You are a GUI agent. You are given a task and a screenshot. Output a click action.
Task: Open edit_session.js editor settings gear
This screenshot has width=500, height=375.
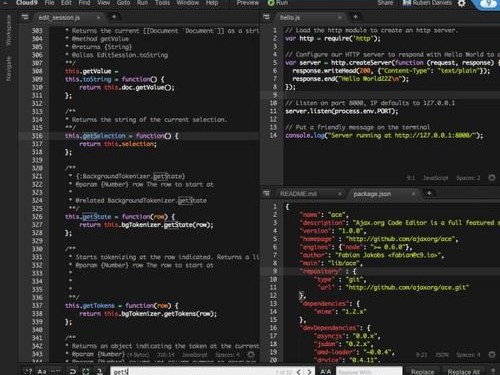point(251,355)
